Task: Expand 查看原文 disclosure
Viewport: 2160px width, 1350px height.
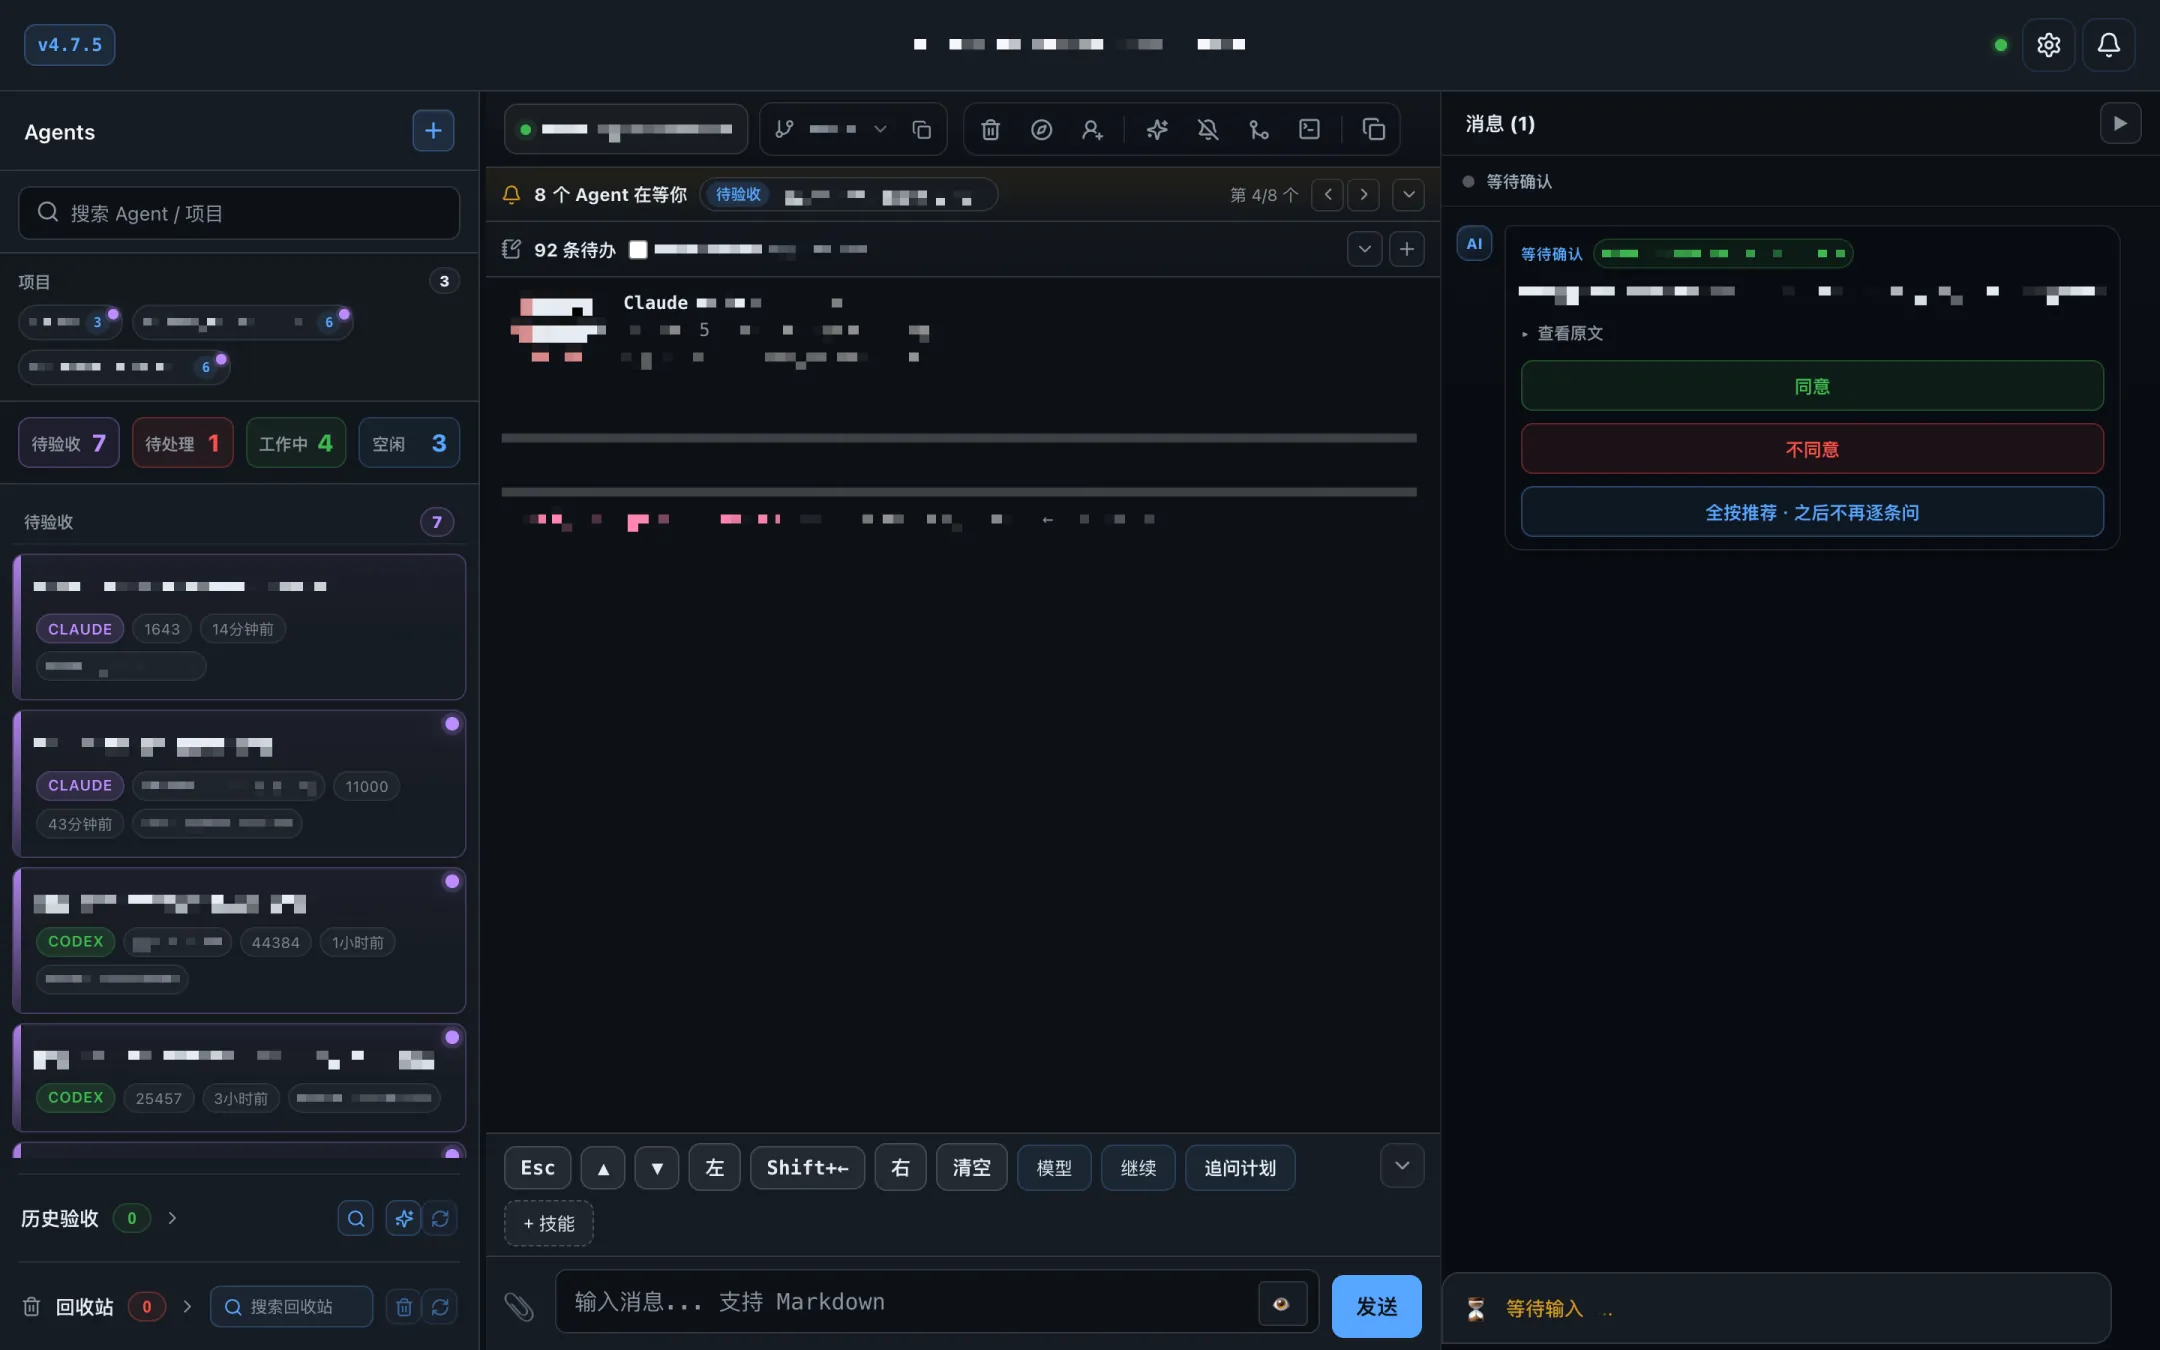Action: pos(1562,333)
